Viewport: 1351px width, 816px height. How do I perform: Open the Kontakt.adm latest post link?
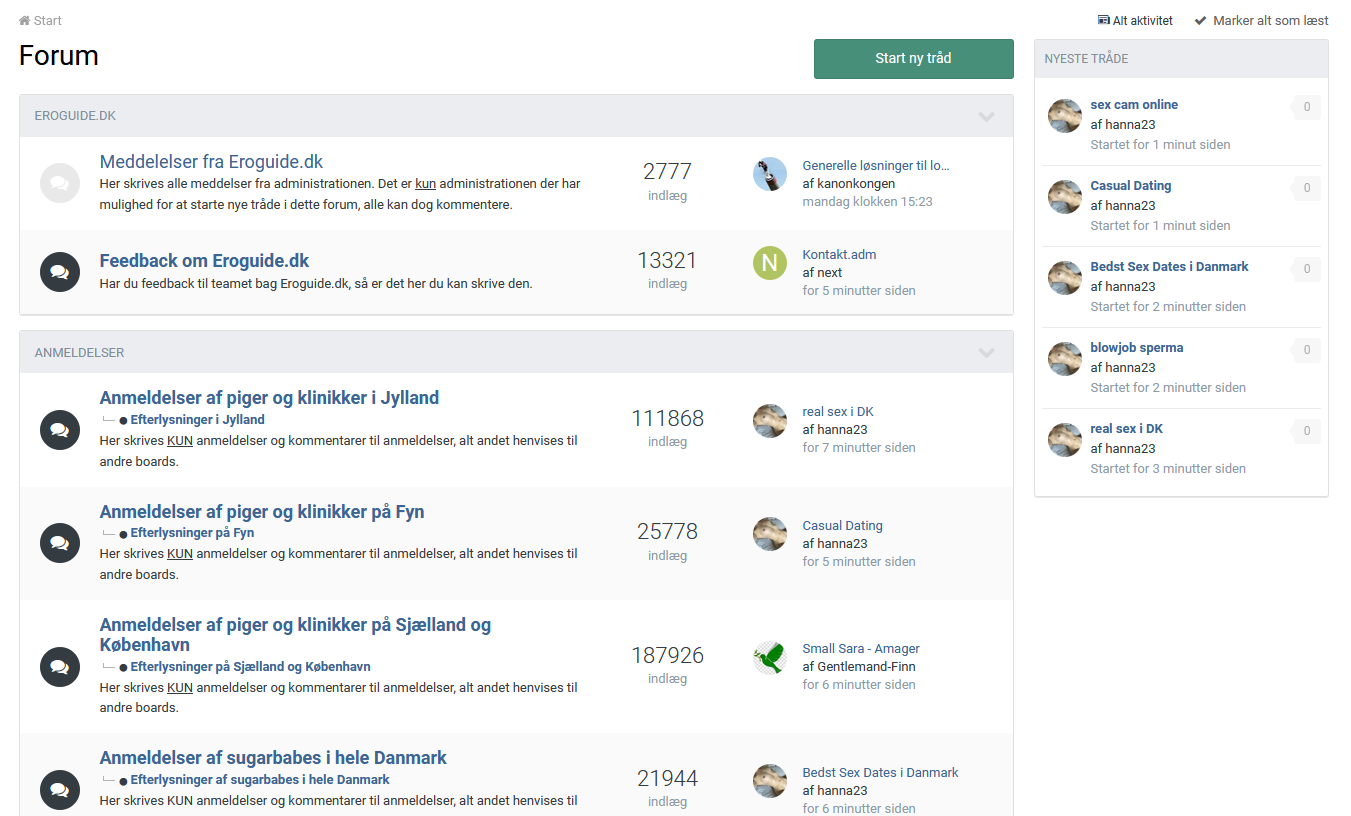point(839,255)
